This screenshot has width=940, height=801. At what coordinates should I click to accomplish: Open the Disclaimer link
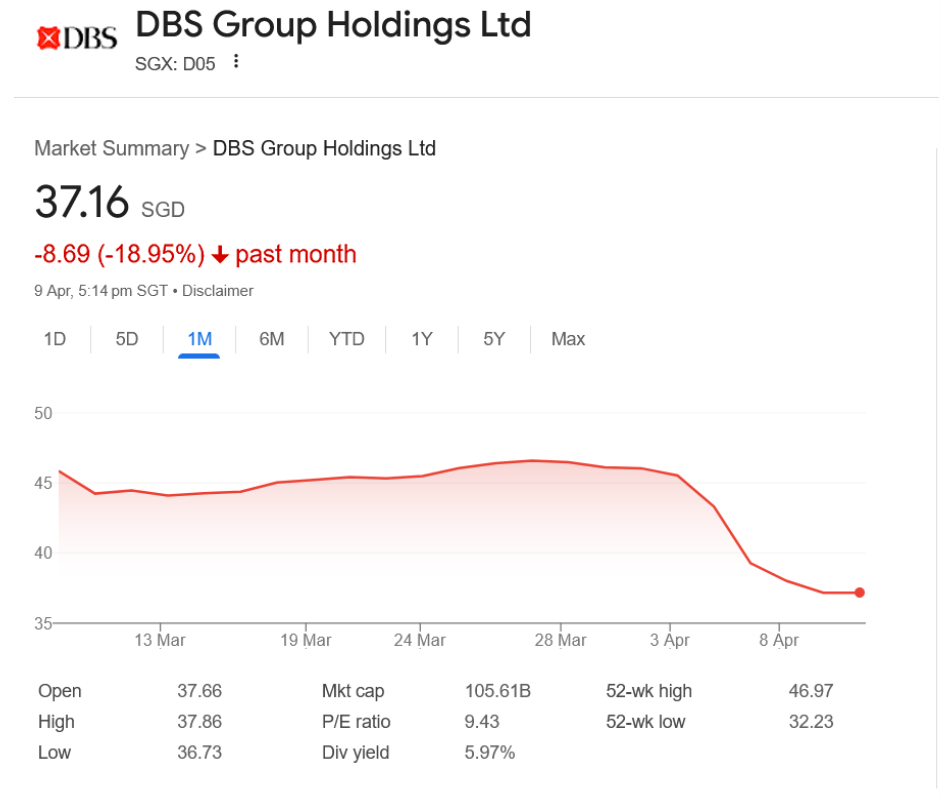218,291
